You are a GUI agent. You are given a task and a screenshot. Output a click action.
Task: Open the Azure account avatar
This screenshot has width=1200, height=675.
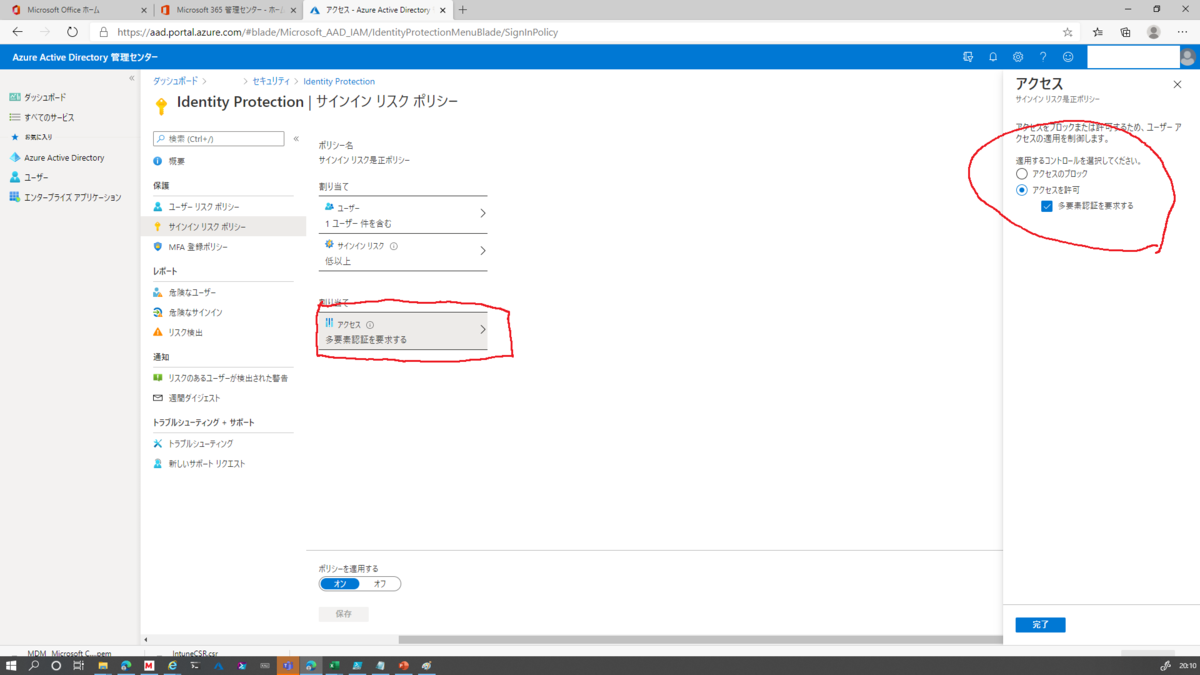(x=1188, y=57)
